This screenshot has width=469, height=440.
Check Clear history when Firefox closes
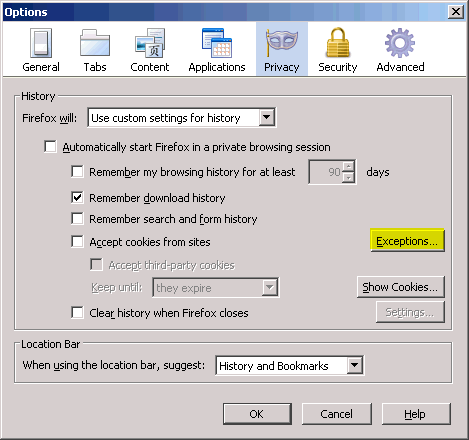click(77, 313)
